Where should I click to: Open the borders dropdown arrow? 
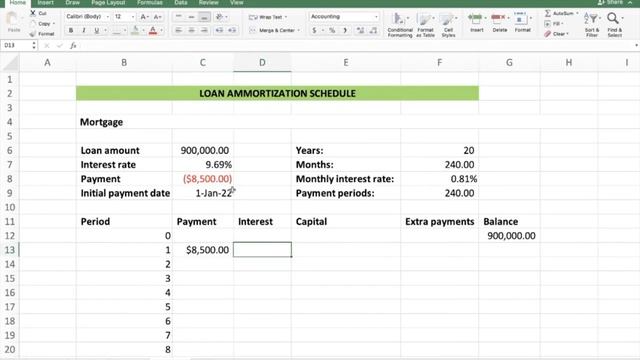pyautogui.click(x=125, y=30)
